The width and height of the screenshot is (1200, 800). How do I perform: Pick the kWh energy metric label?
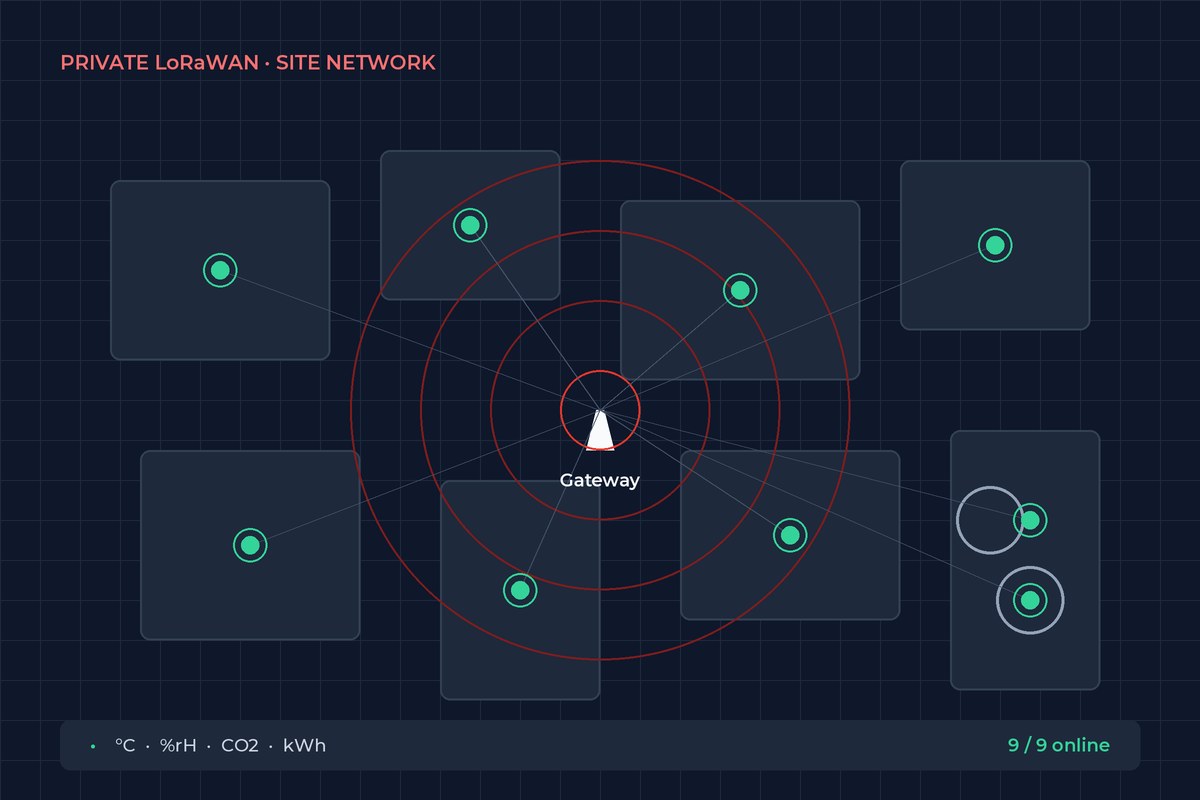[304, 745]
